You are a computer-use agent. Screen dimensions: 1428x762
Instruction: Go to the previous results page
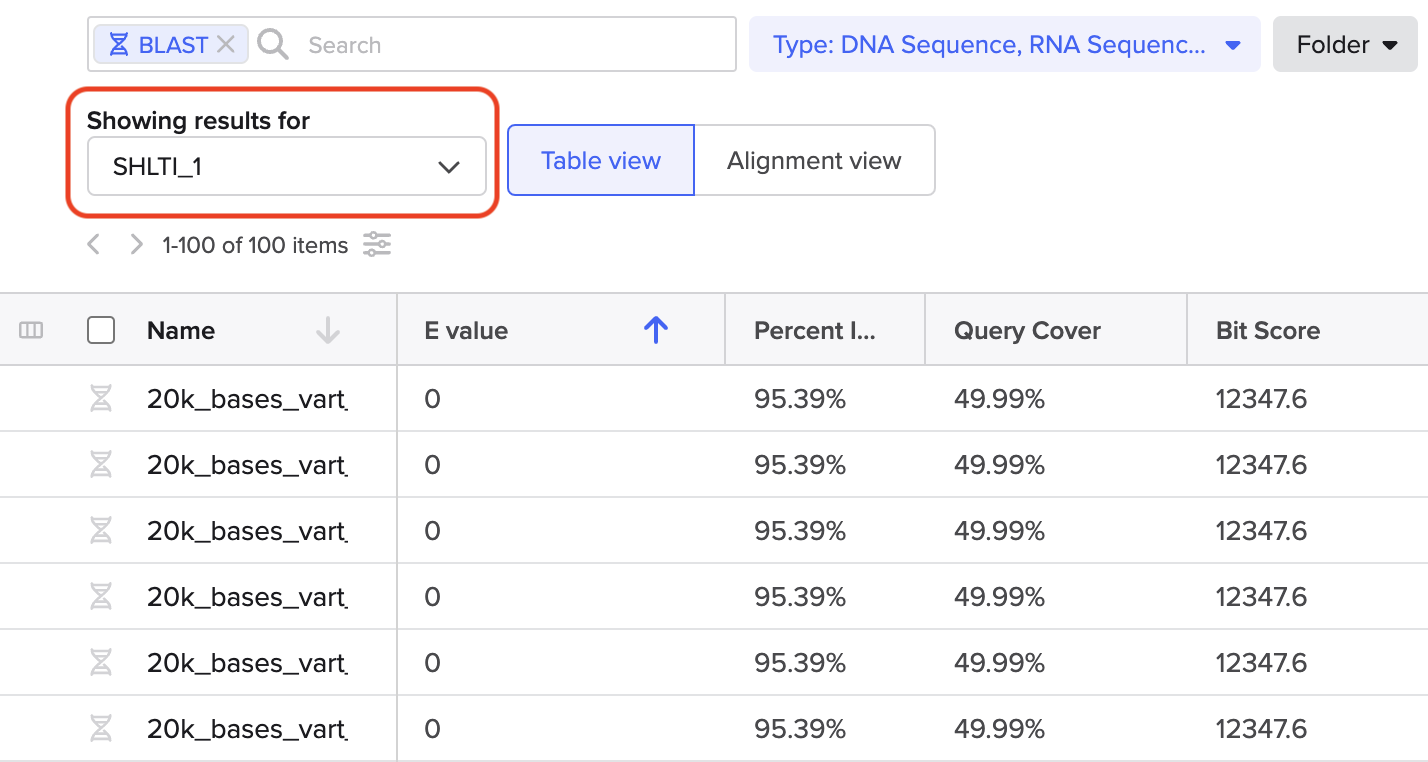[x=94, y=245]
